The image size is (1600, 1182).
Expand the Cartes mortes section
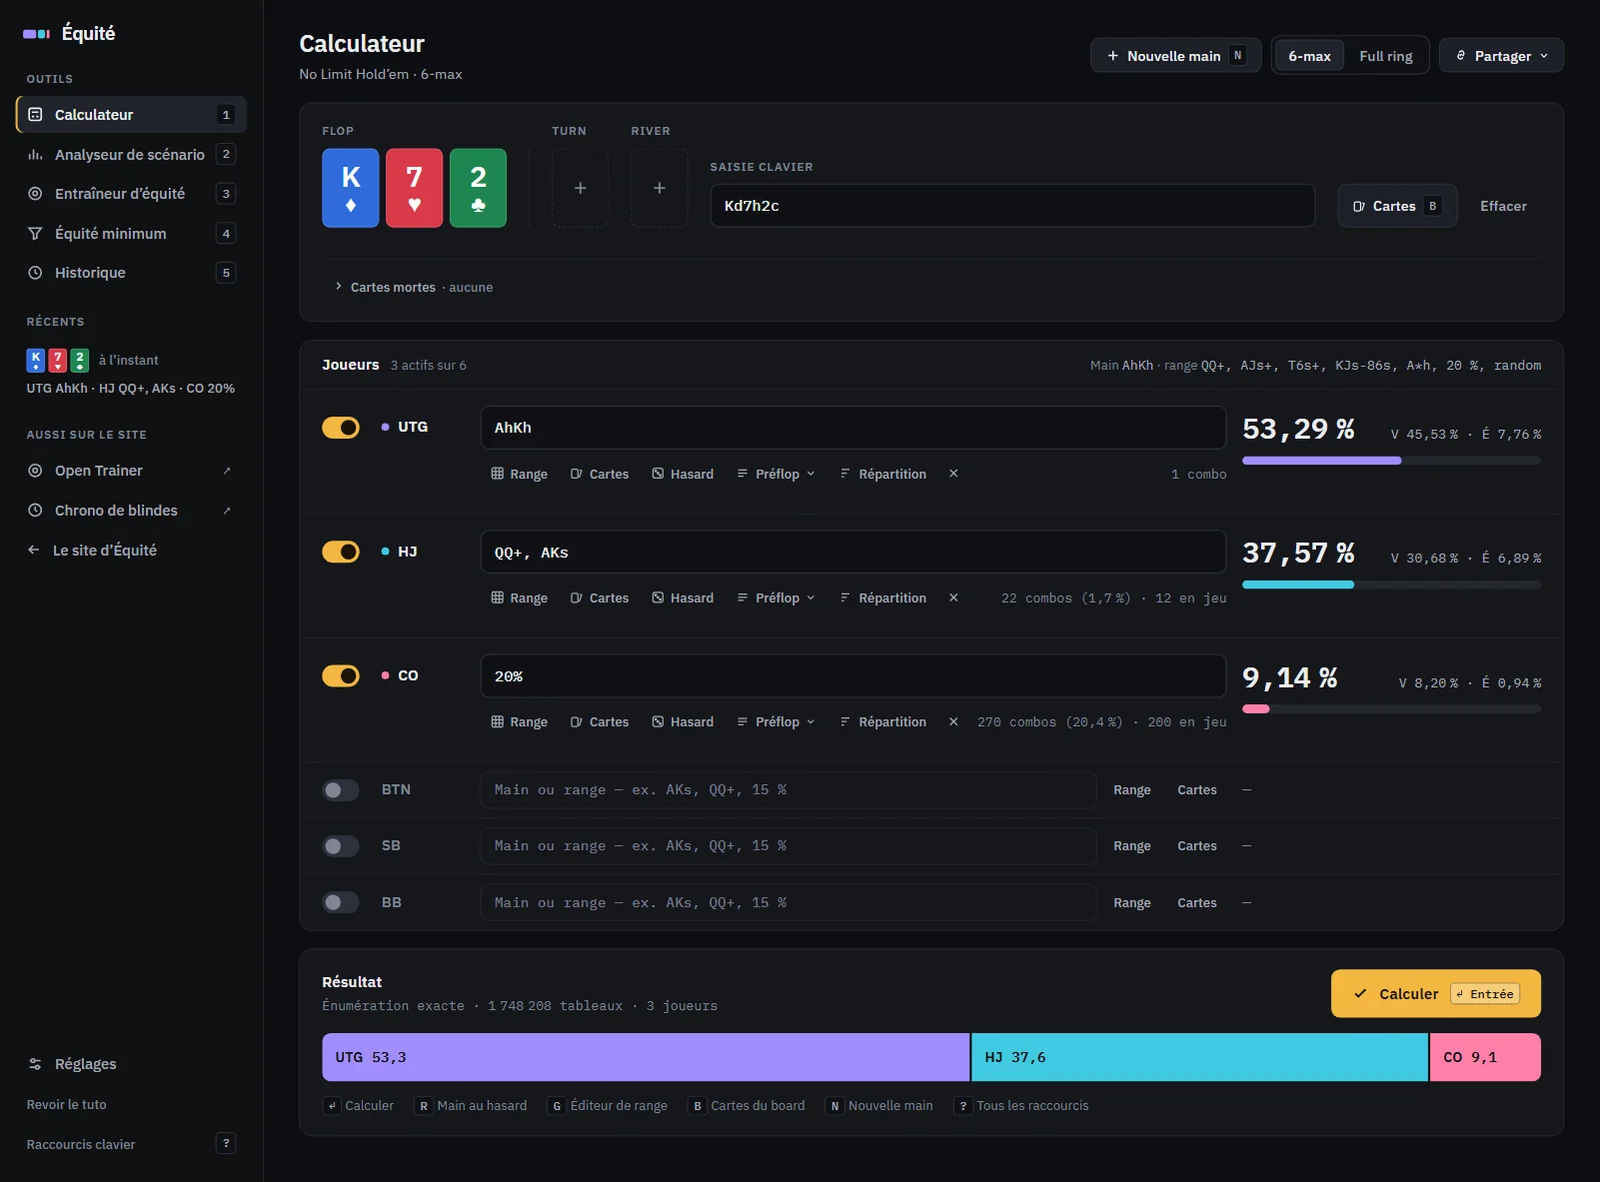(x=414, y=287)
